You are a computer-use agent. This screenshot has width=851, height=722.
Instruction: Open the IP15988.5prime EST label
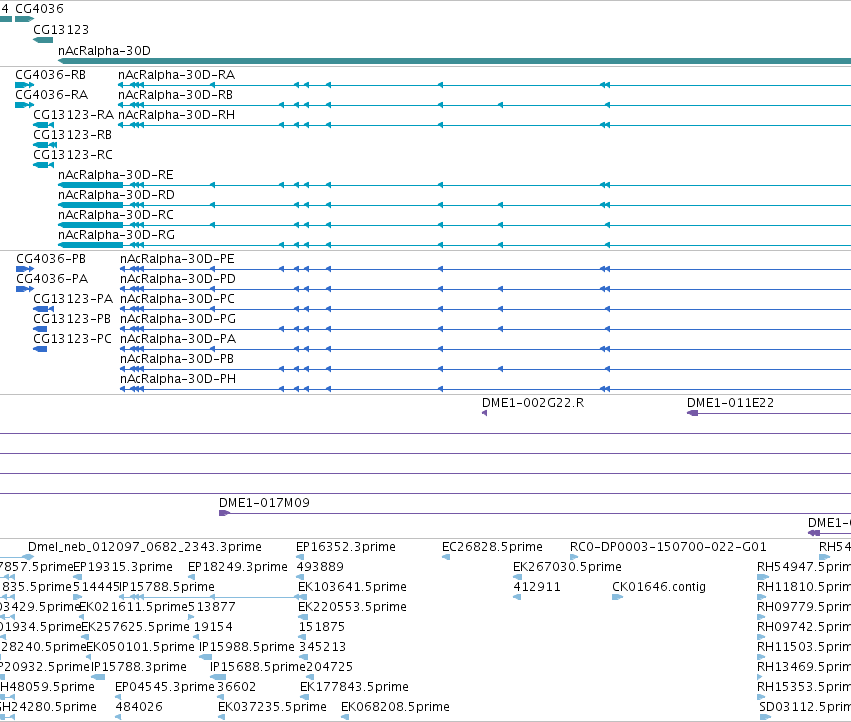click(x=247, y=648)
